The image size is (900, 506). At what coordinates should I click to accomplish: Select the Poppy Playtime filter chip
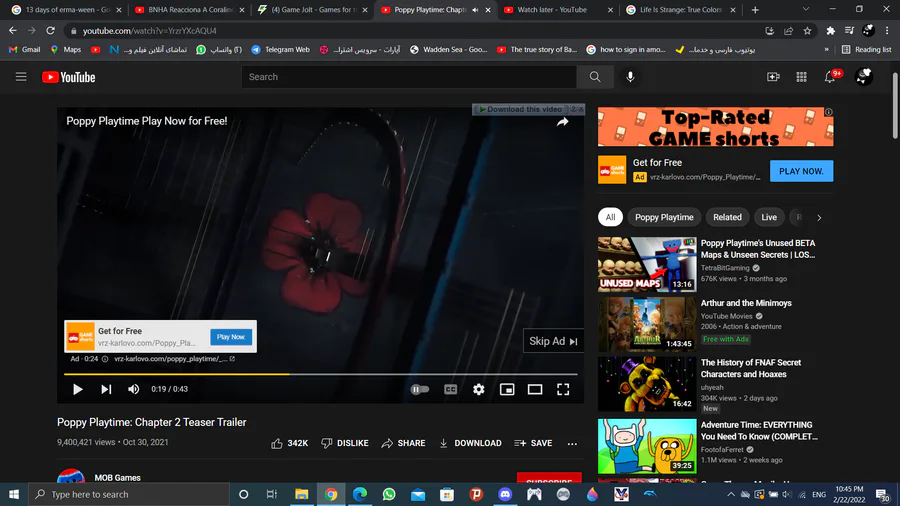coord(664,217)
